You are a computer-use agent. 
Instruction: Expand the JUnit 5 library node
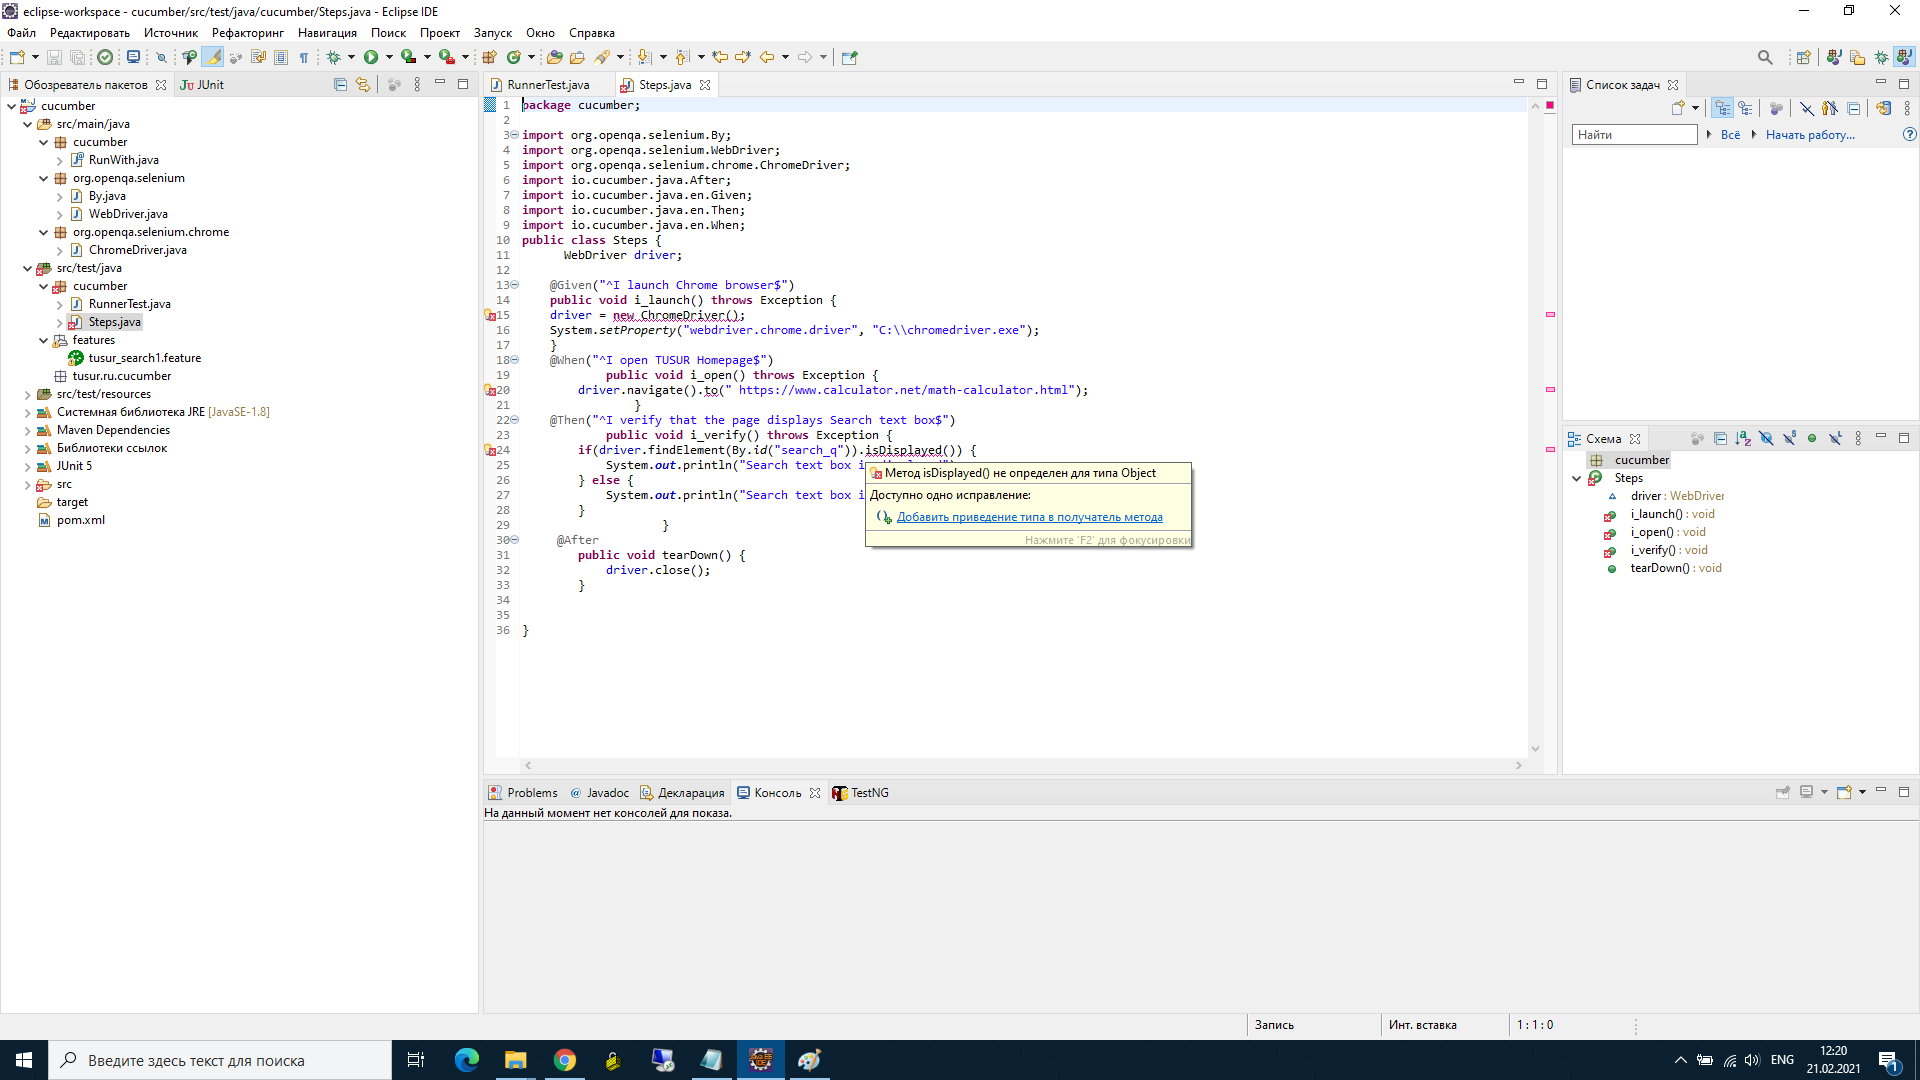pos(28,466)
